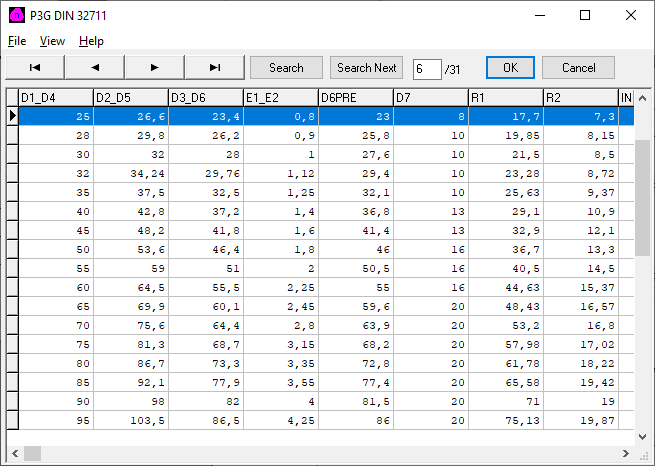Jump to the first record
The height and width of the screenshot is (466, 655).
pos(35,68)
